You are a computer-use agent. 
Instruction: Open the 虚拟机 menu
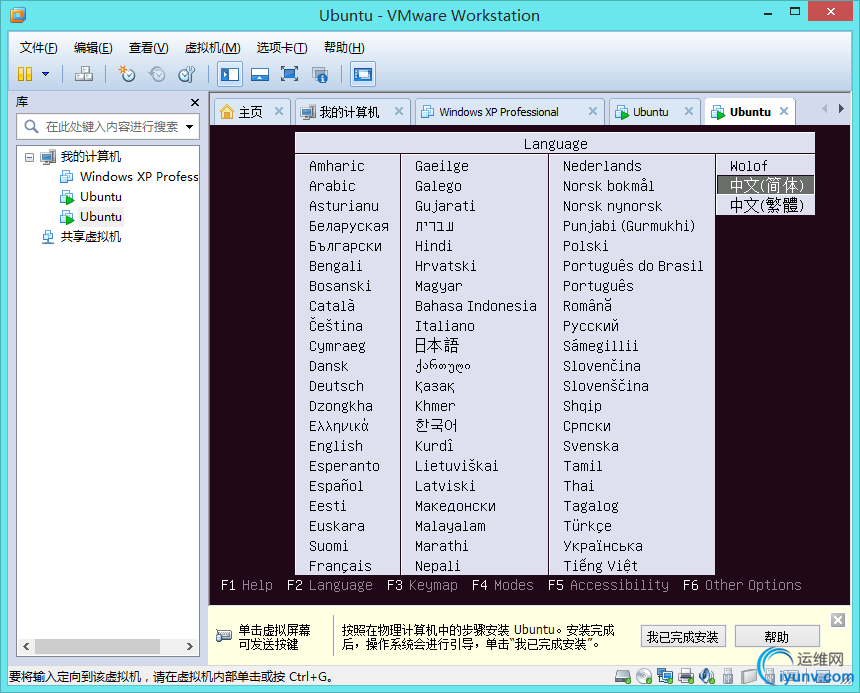tap(211, 47)
